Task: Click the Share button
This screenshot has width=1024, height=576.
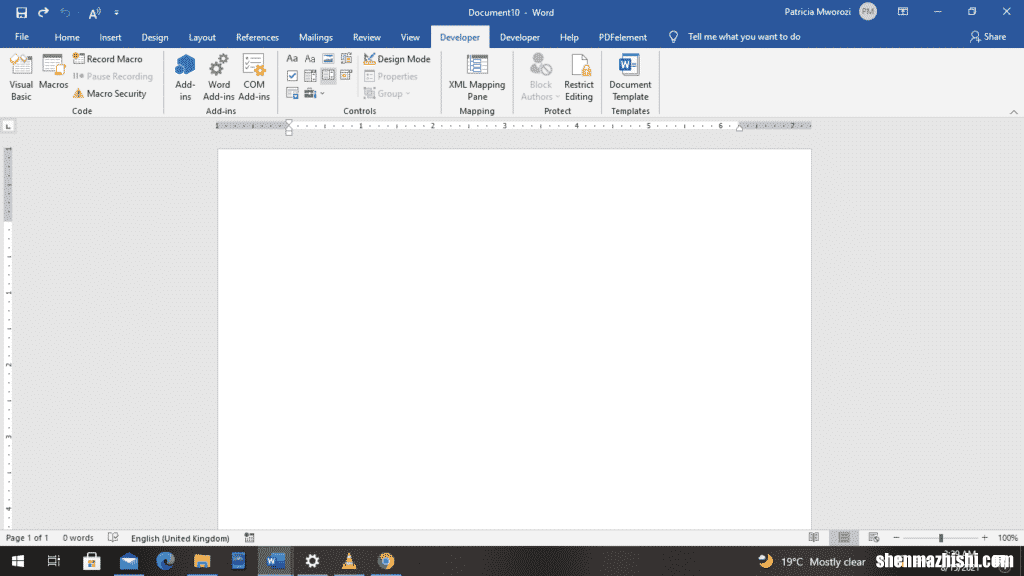Action: 987,37
